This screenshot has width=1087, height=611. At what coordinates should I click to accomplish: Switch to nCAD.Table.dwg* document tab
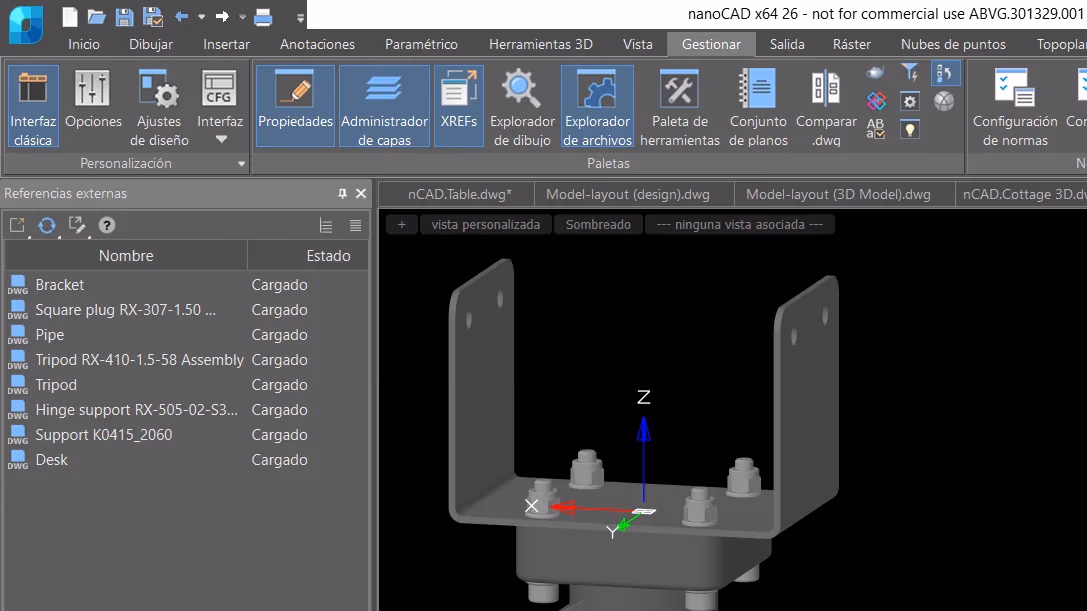(460, 194)
